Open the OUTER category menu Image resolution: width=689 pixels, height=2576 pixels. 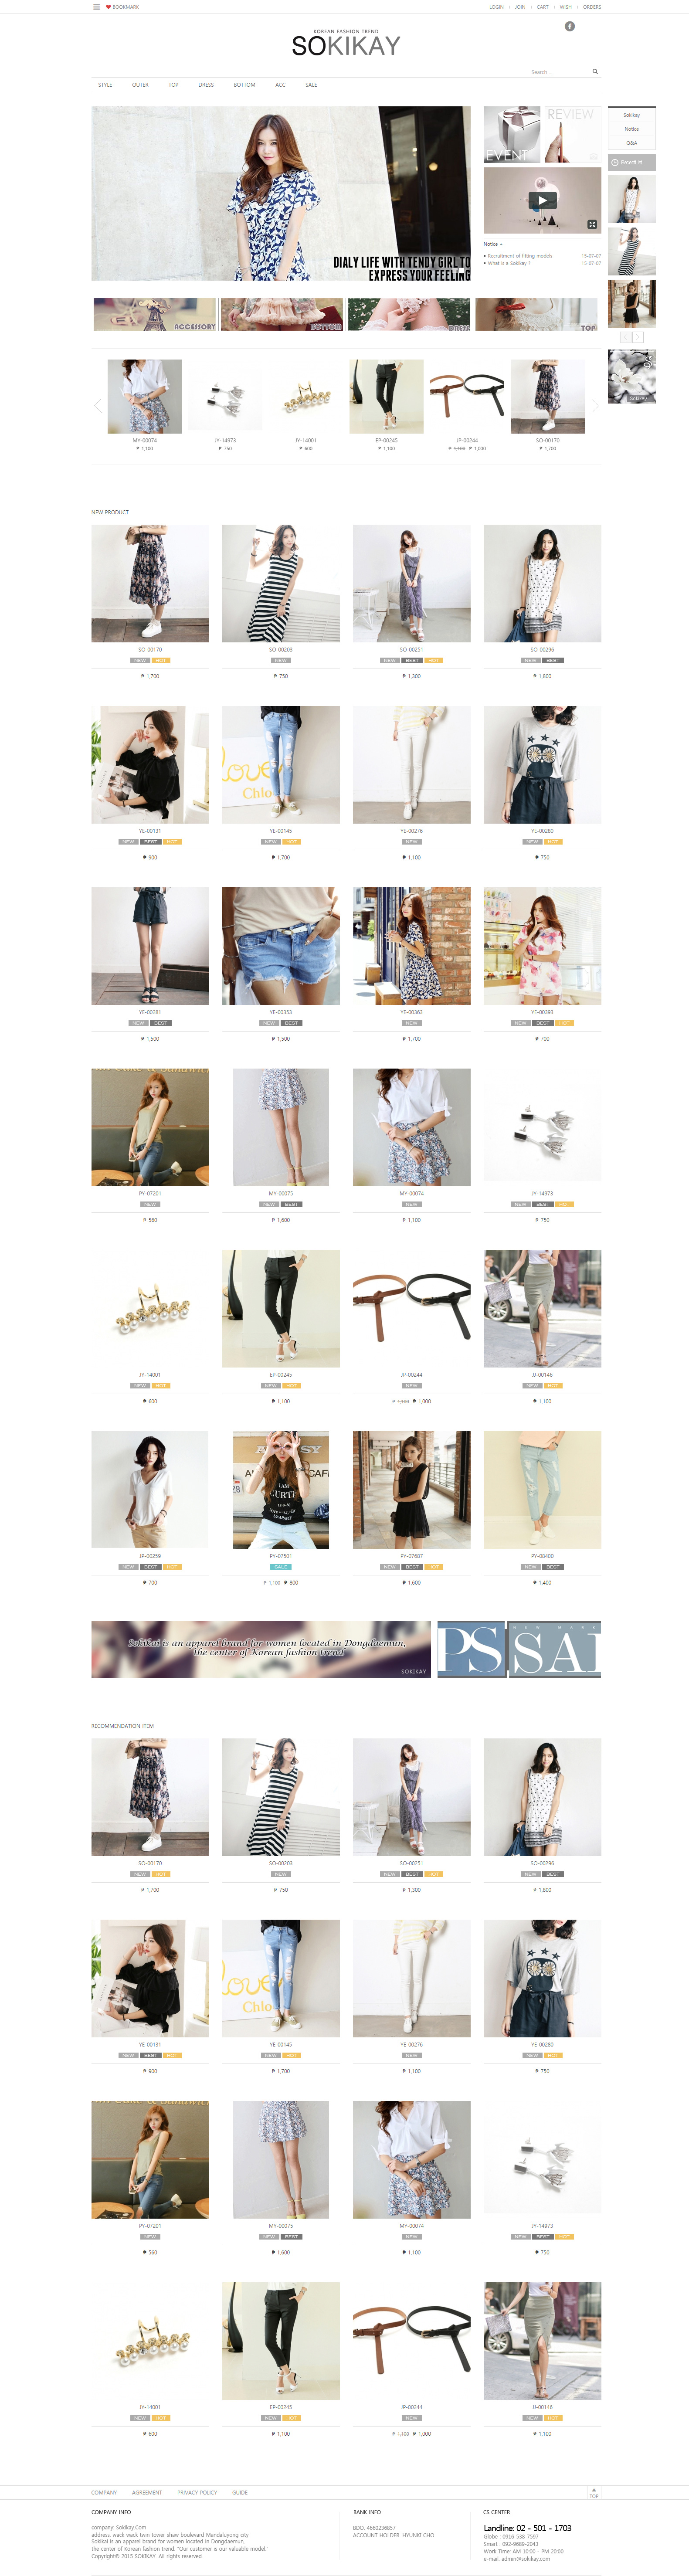tap(140, 85)
